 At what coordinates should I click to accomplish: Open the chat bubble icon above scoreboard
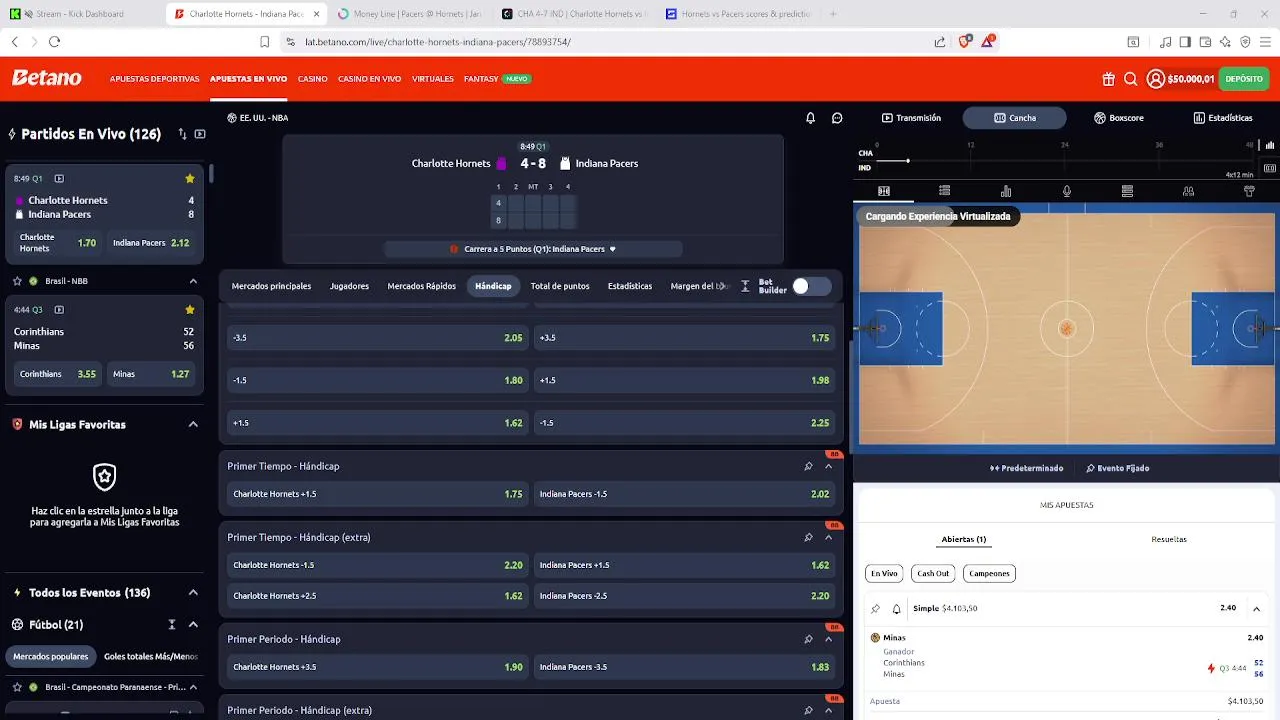point(837,118)
